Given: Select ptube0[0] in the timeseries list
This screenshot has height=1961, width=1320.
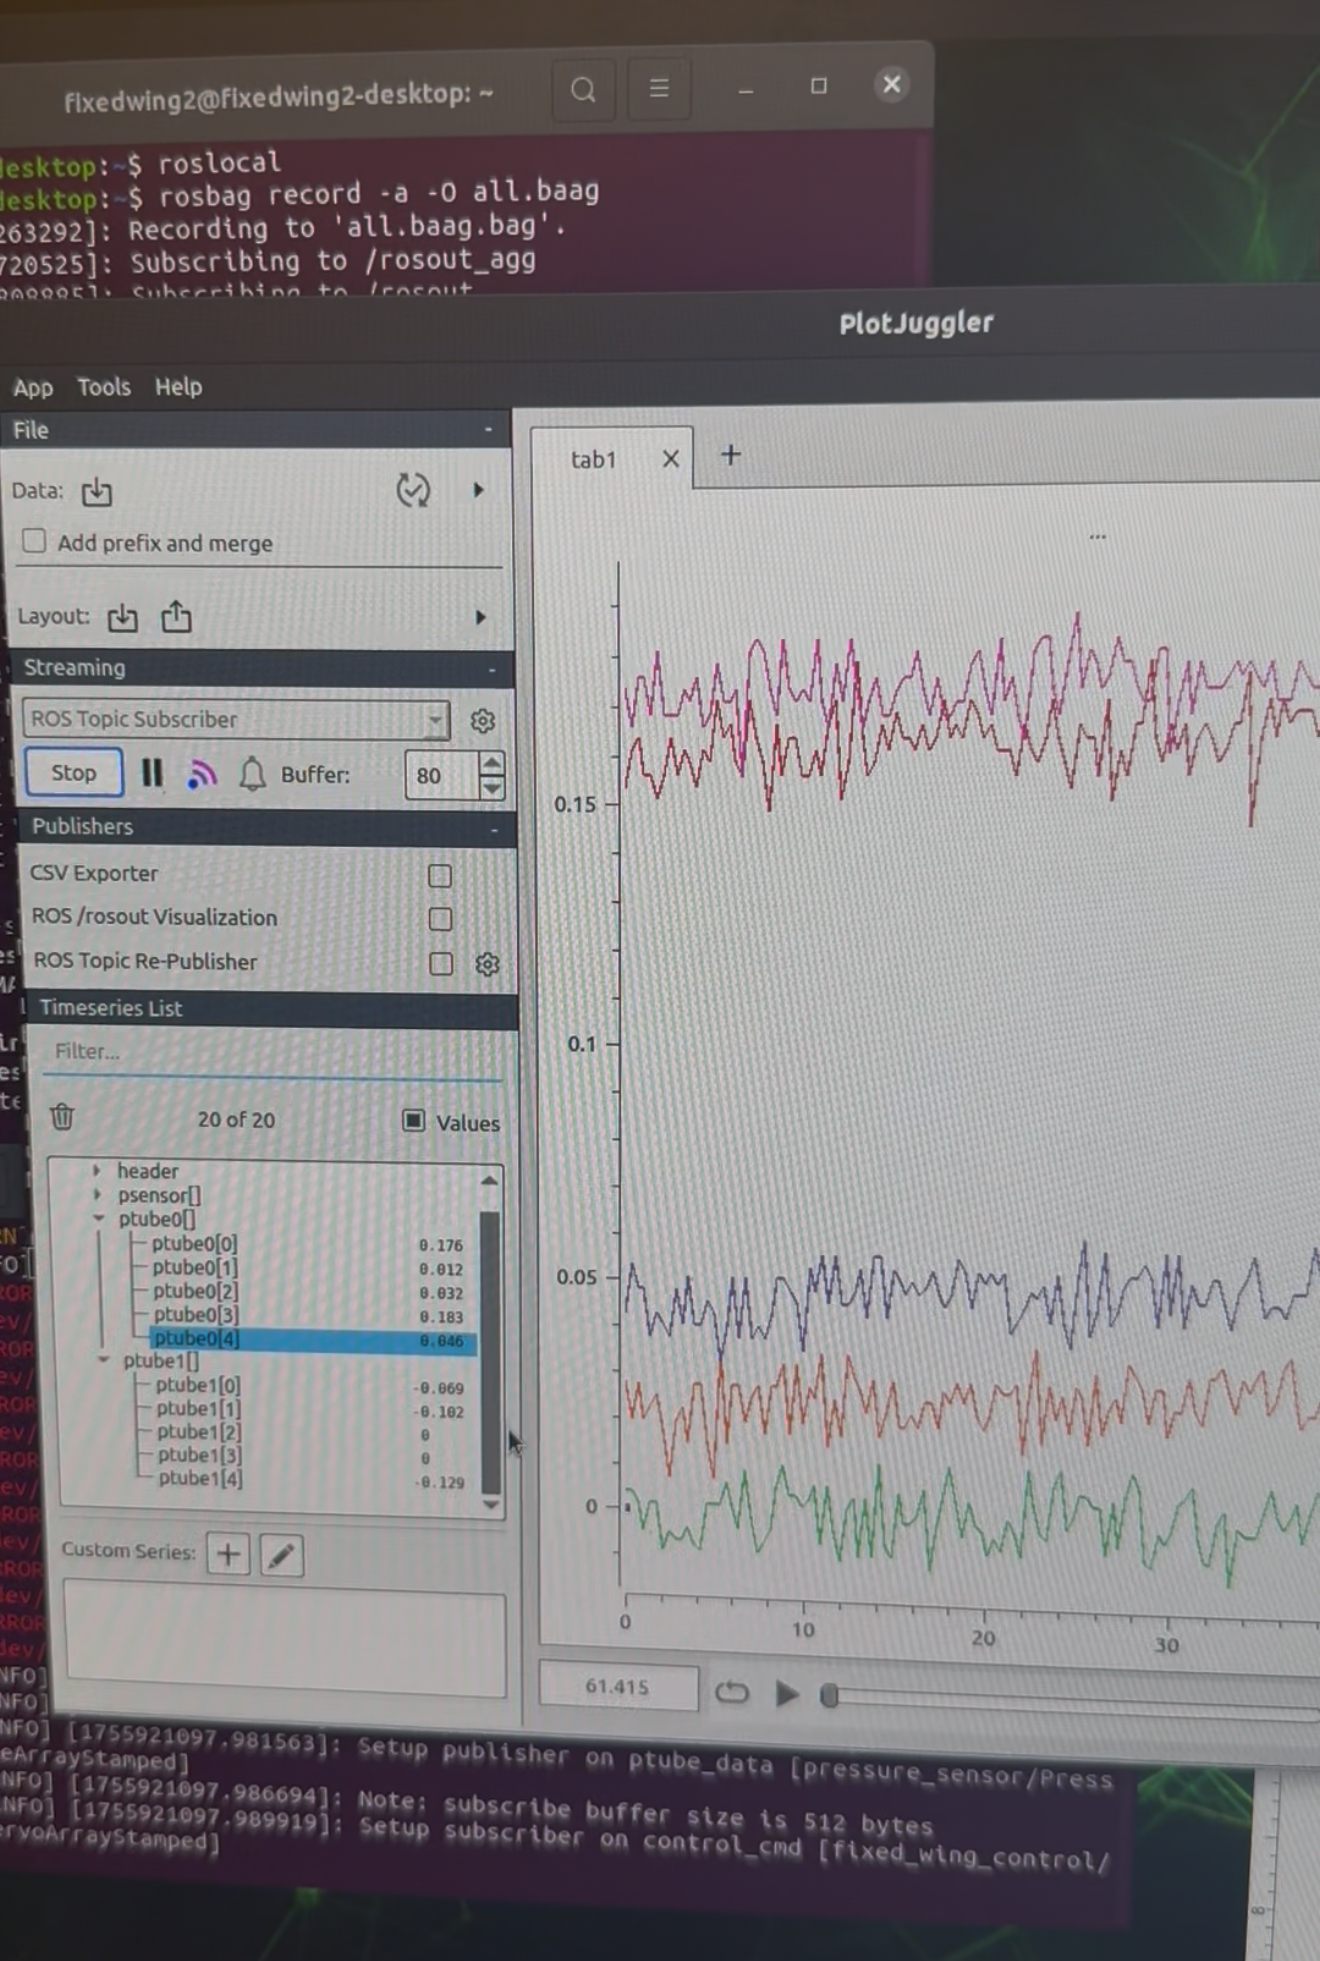Looking at the screenshot, I should click(x=195, y=1244).
